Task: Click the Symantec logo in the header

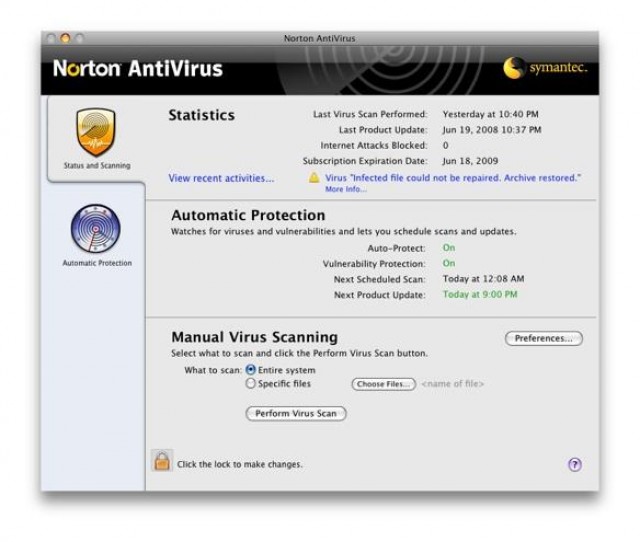Action: pyautogui.click(x=544, y=68)
